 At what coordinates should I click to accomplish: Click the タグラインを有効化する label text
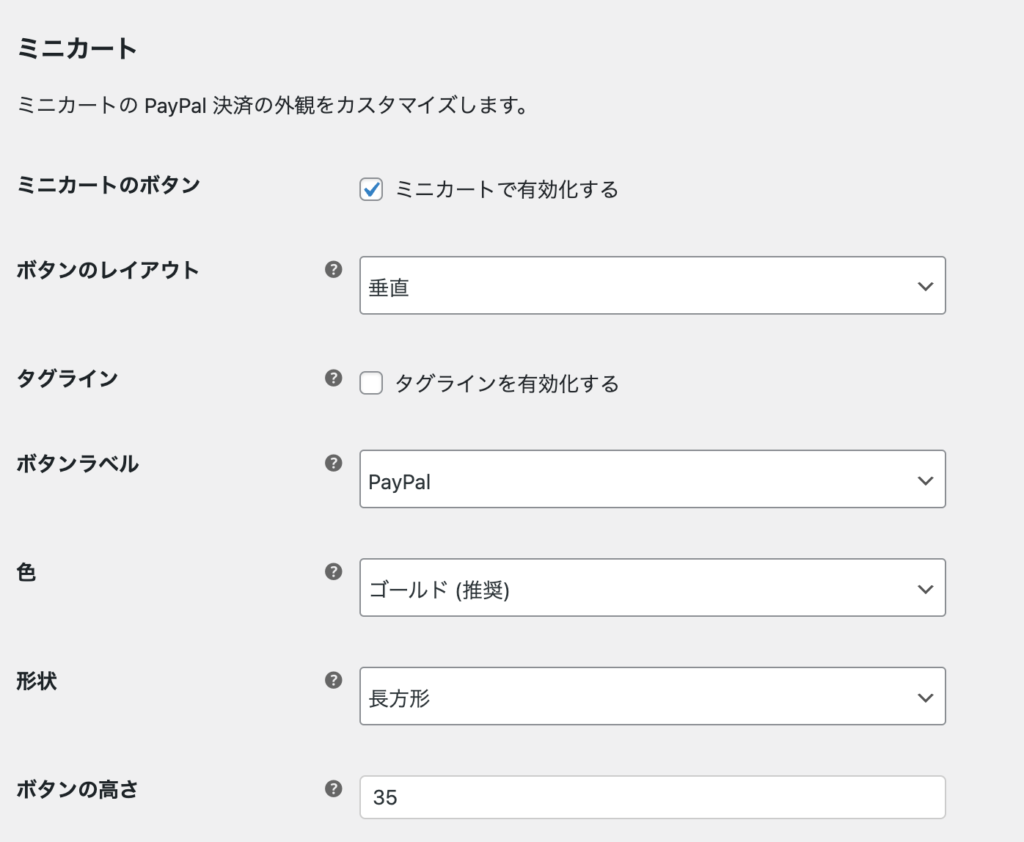pos(507,383)
